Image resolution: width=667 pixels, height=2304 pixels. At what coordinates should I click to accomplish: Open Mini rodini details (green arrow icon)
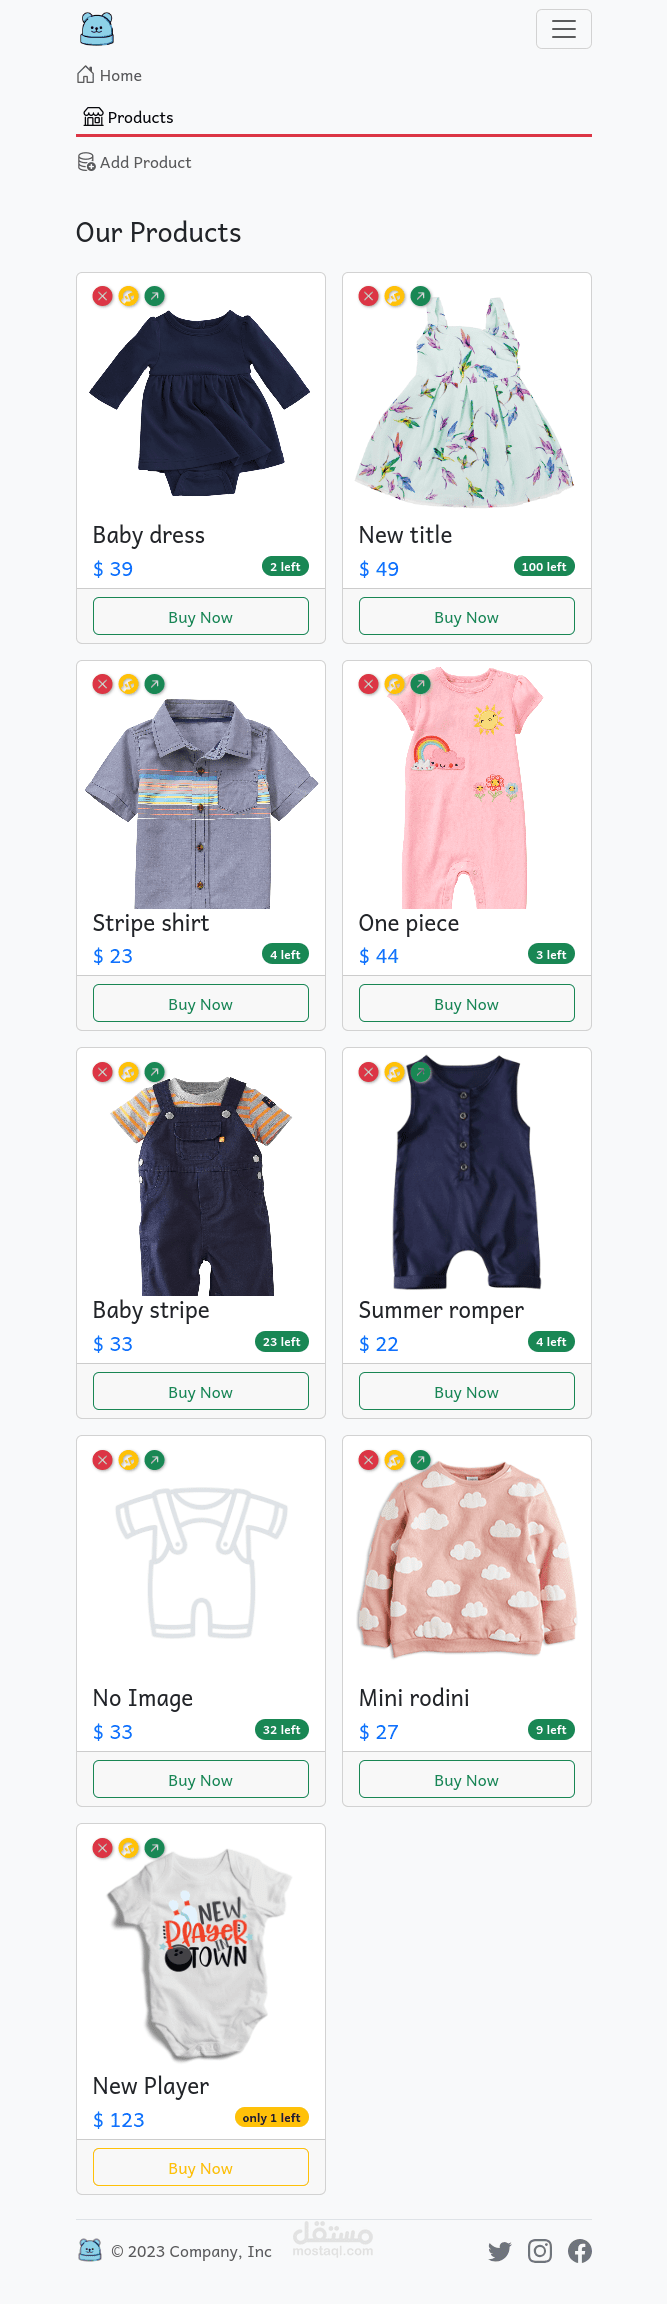pos(421,1460)
